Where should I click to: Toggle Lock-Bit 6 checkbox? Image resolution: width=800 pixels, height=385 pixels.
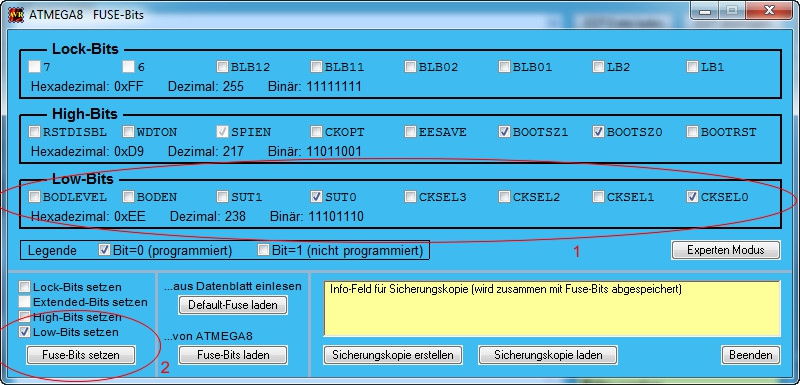pos(128,66)
